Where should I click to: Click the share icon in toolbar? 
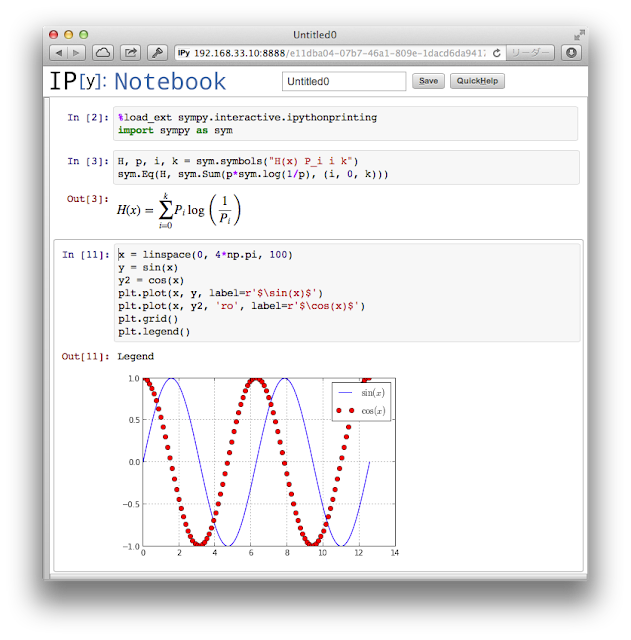[131, 53]
